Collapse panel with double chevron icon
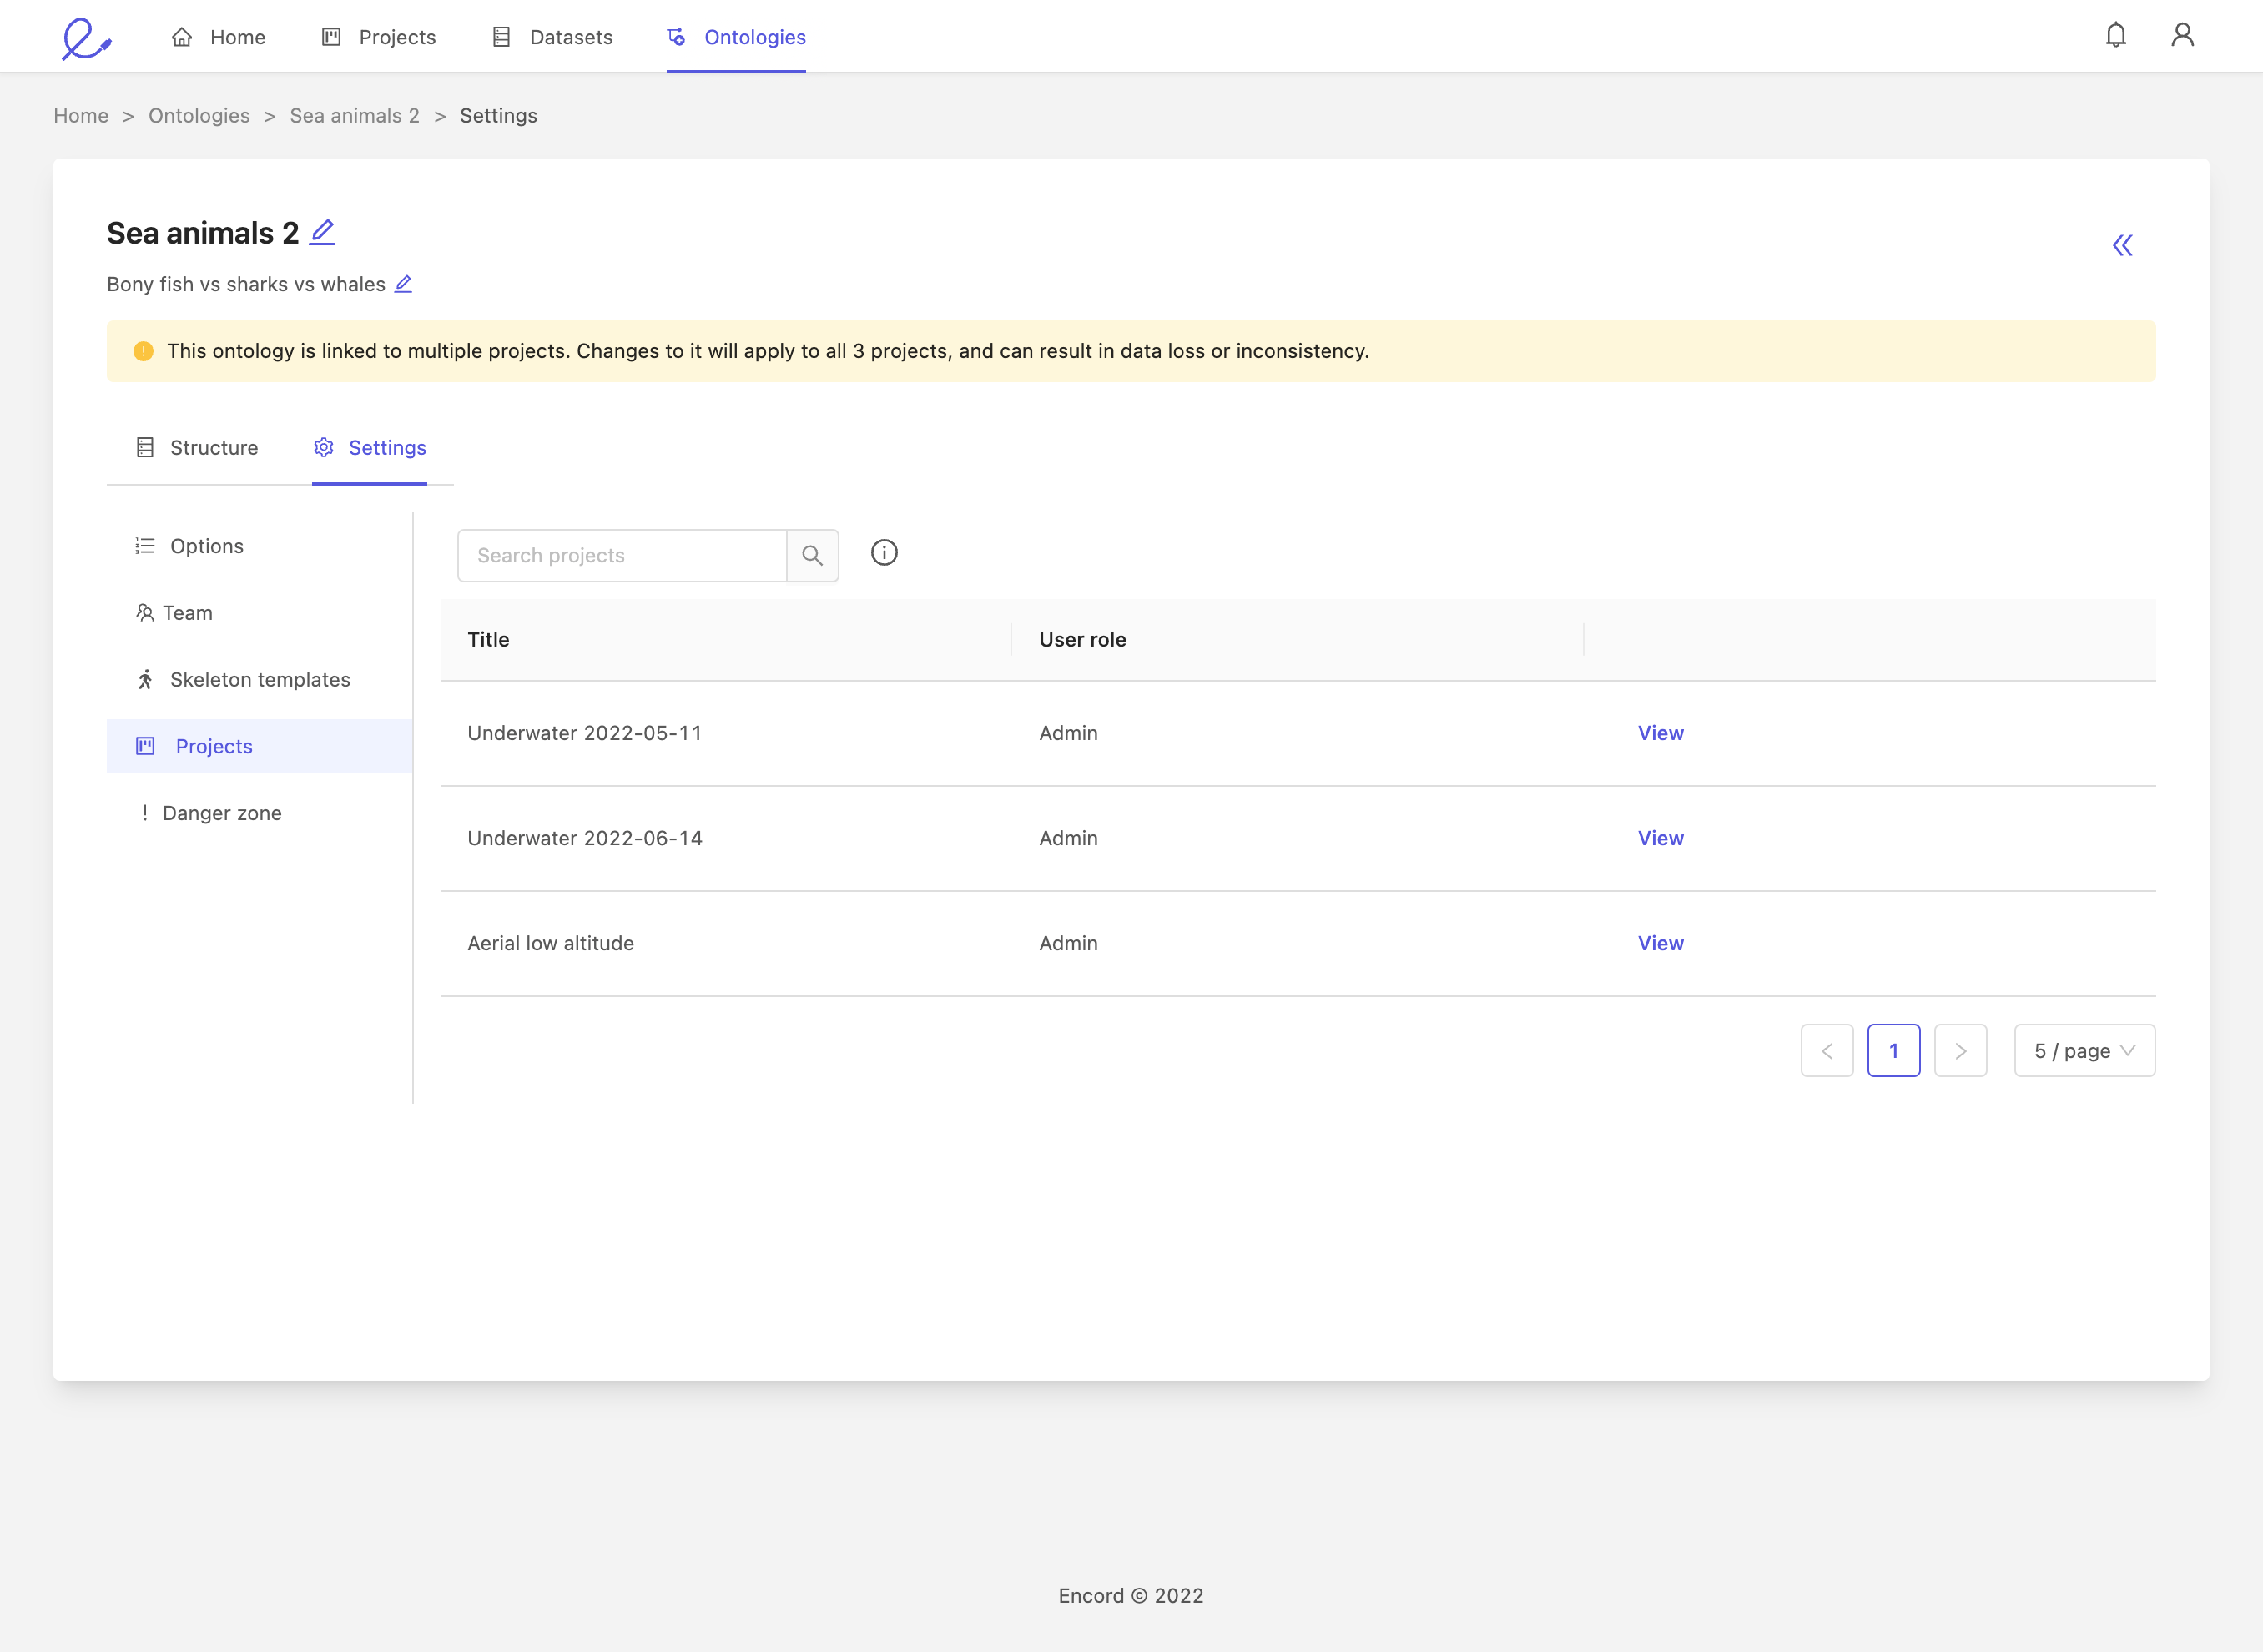The width and height of the screenshot is (2263, 1652). (2122, 246)
